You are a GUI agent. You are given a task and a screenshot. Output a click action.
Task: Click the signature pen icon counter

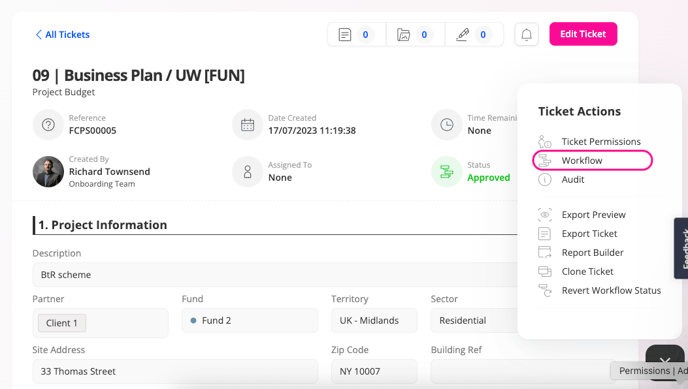[x=474, y=34]
